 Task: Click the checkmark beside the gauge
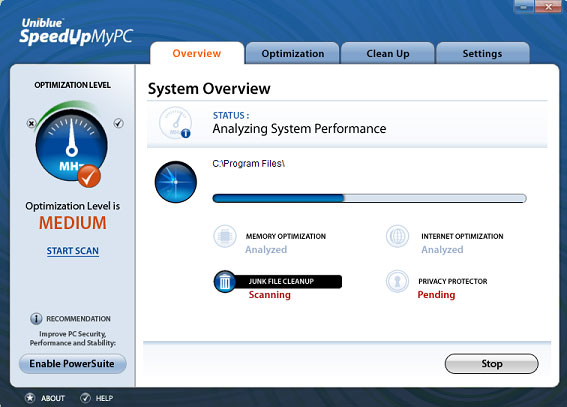[118, 123]
